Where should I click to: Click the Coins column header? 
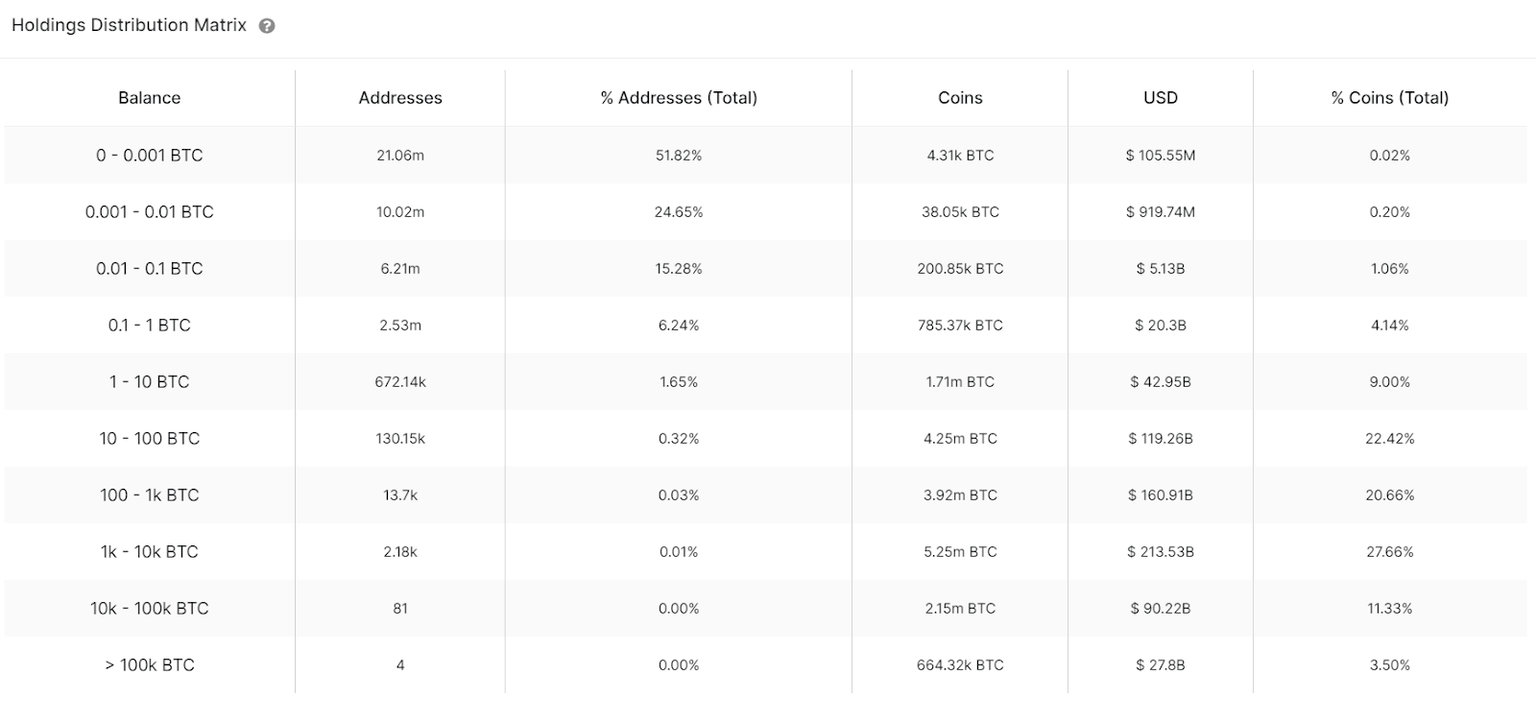[960, 98]
